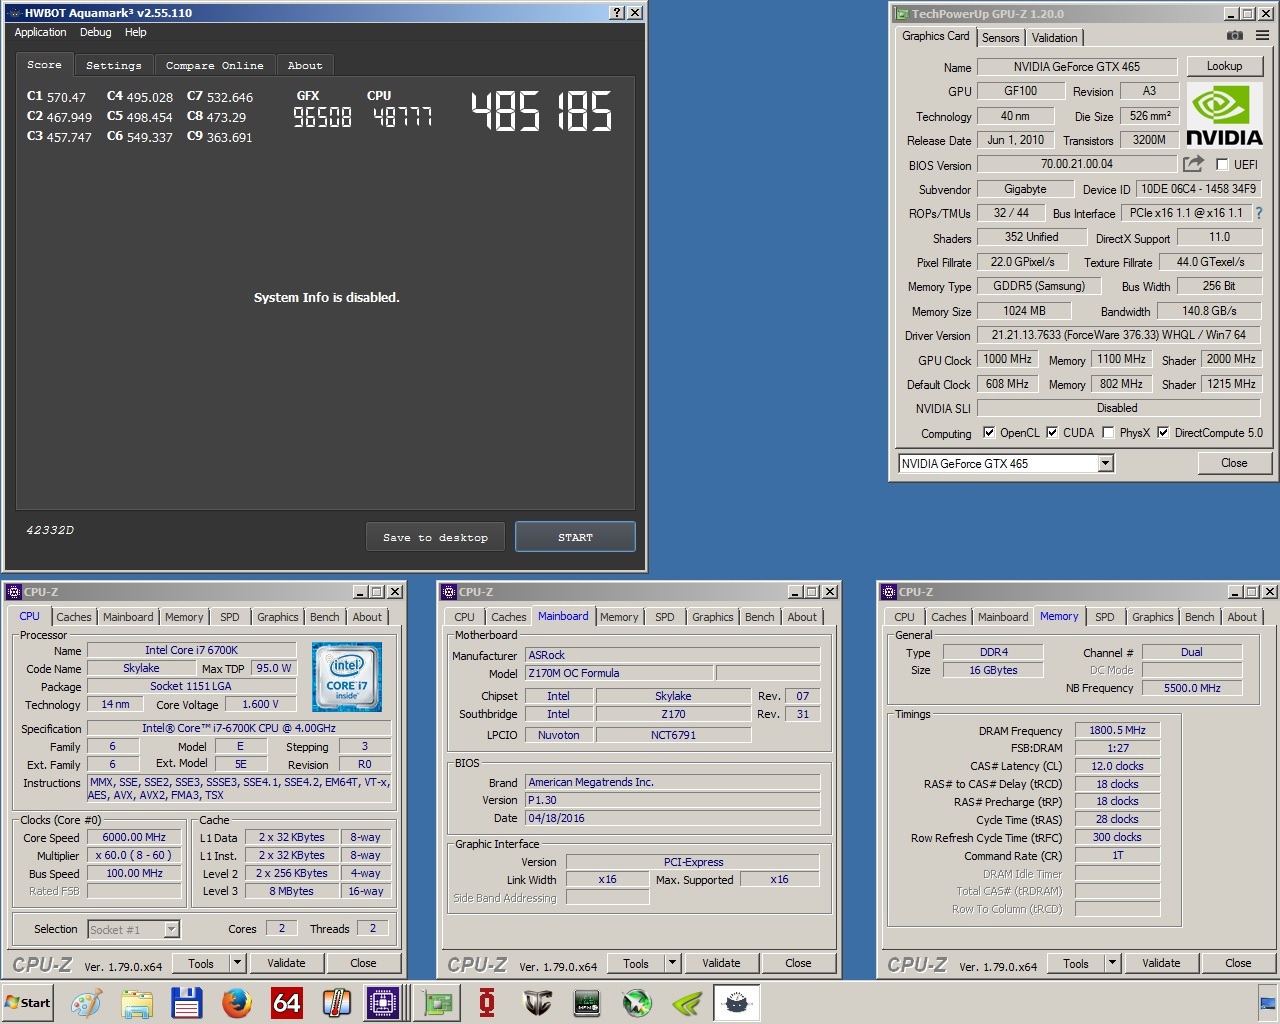The height and width of the screenshot is (1024, 1280).
Task: Click the green star burst taskbar icon
Action: 637,1003
